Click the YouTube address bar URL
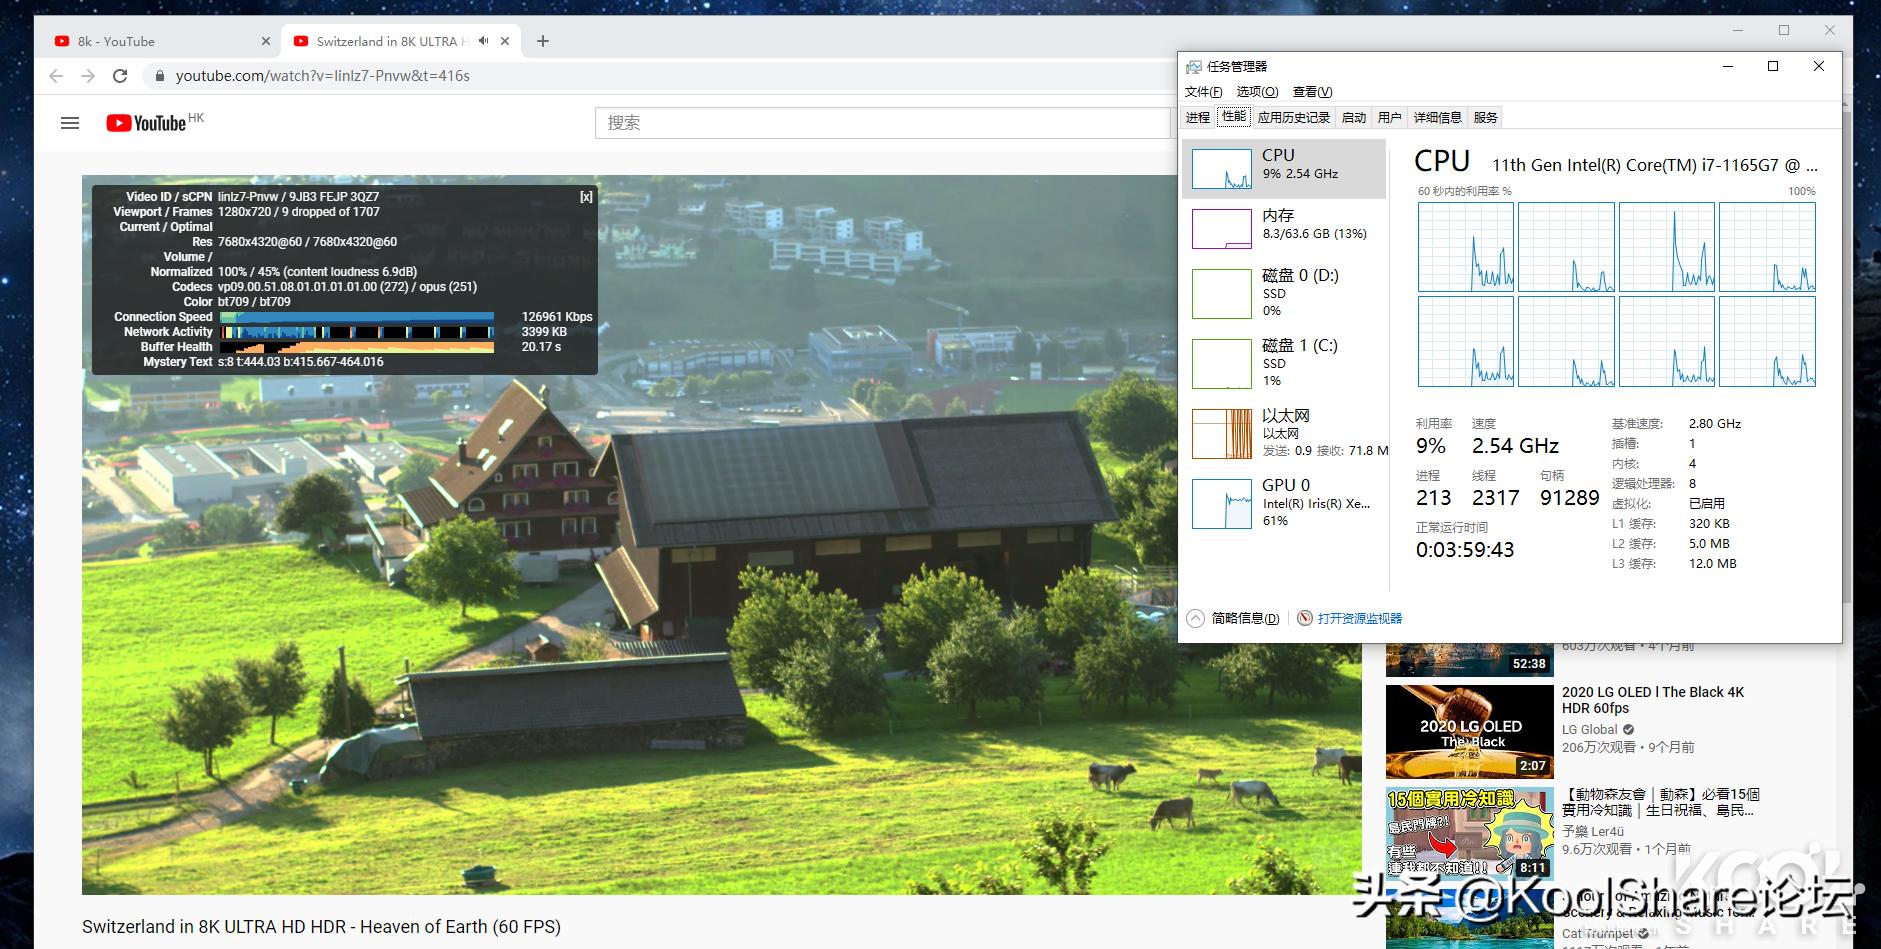This screenshot has height=949, width=1881. click(x=323, y=76)
